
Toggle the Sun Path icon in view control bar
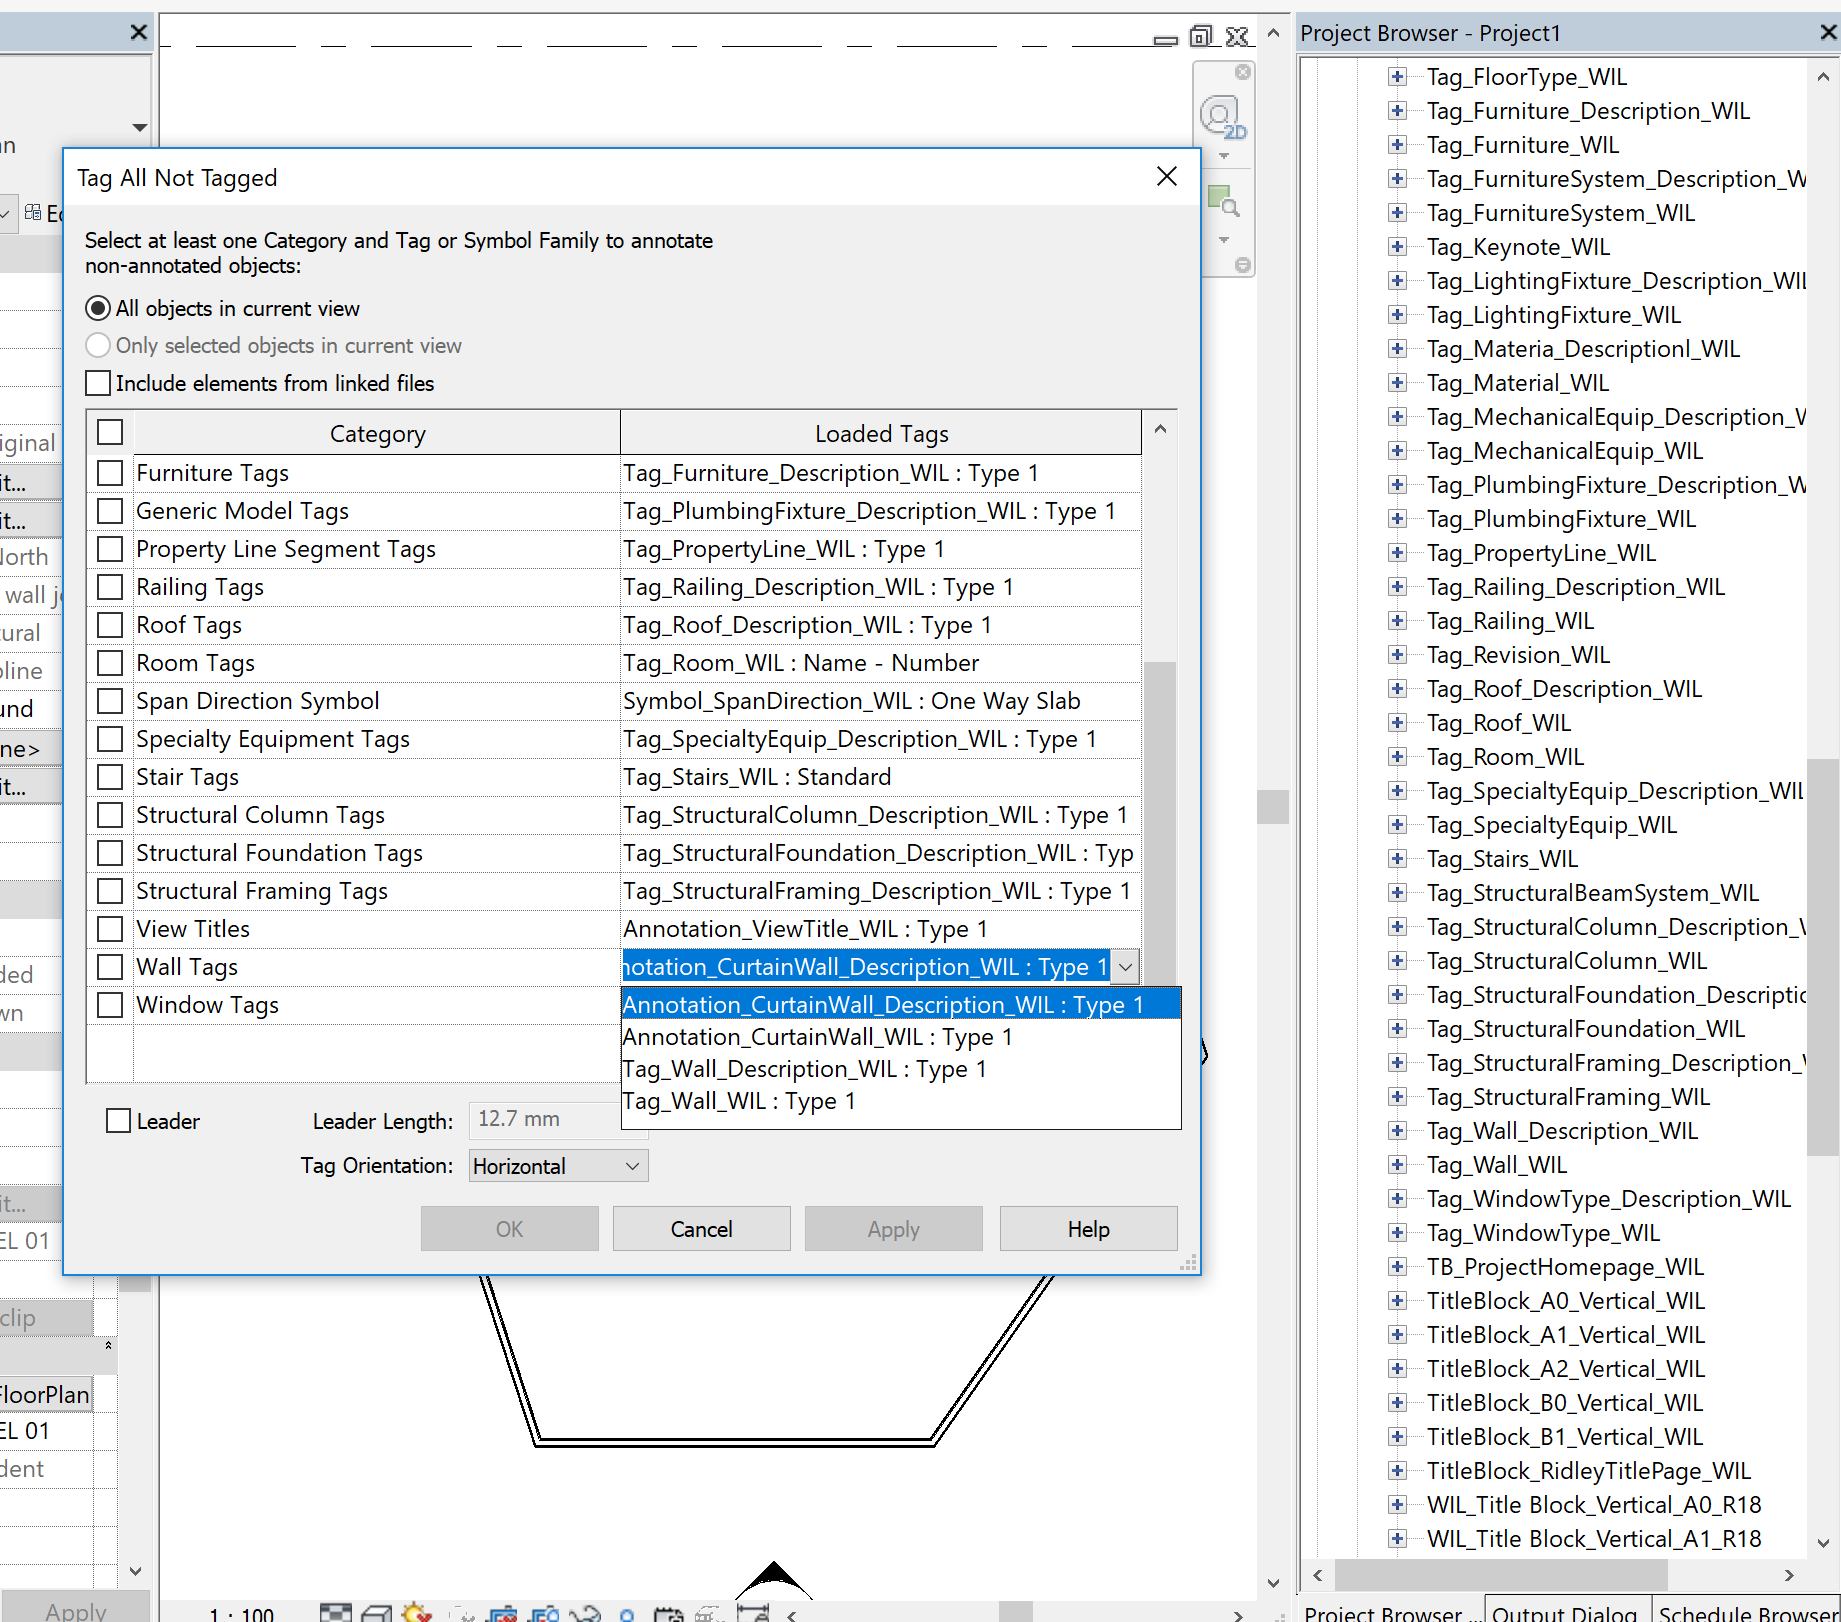416,1612
